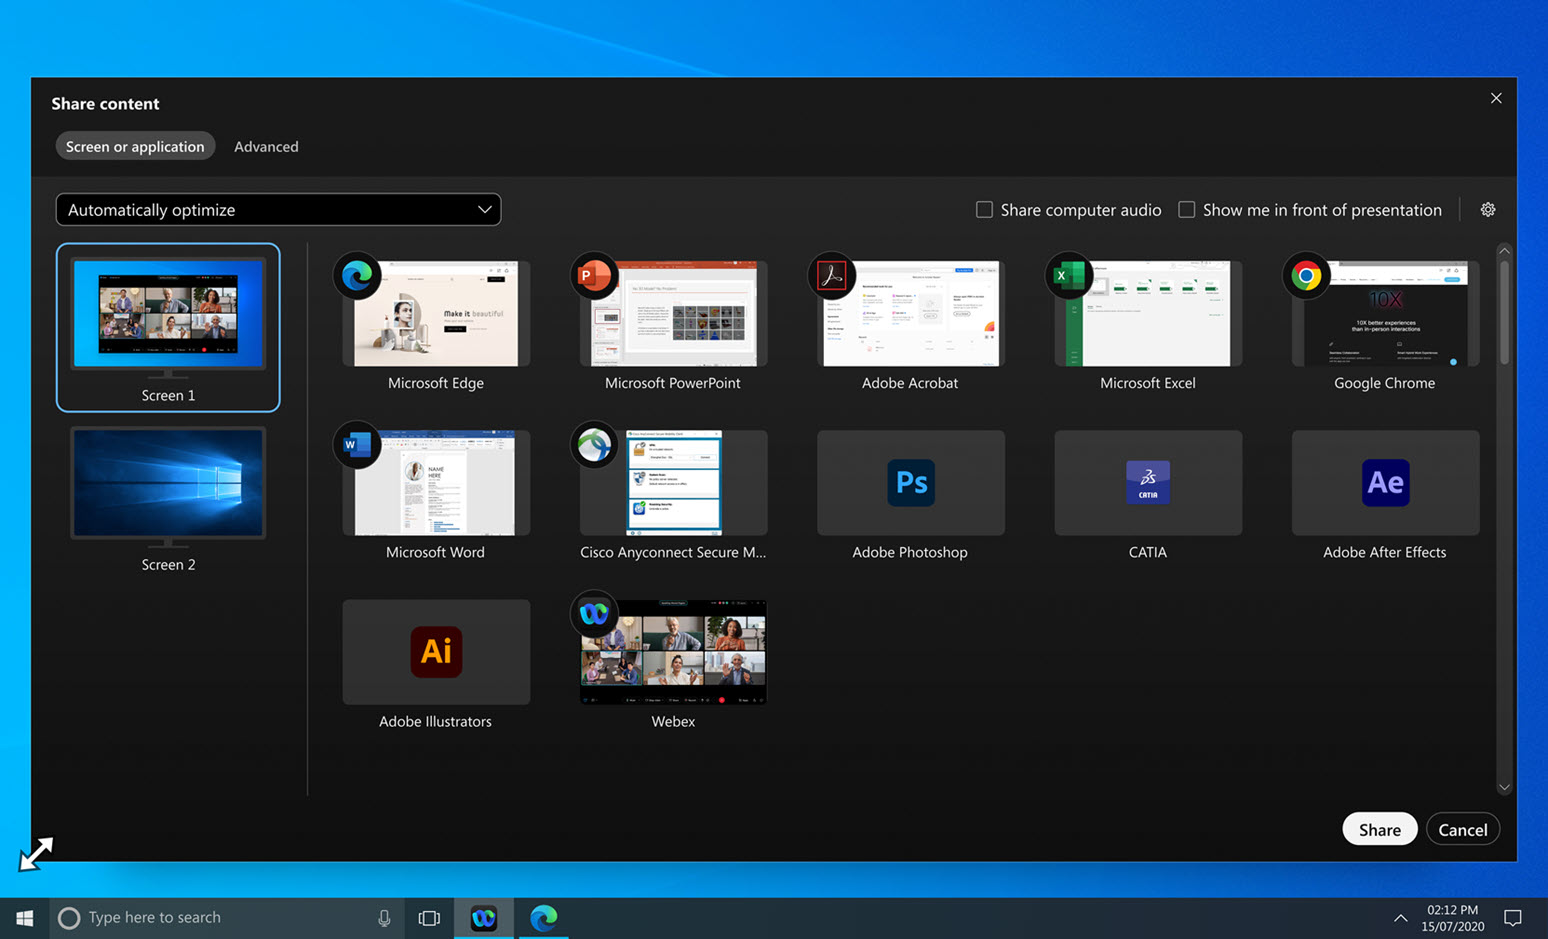Open the Automatically optimize dropdown
The image size is (1548, 939).
(278, 210)
